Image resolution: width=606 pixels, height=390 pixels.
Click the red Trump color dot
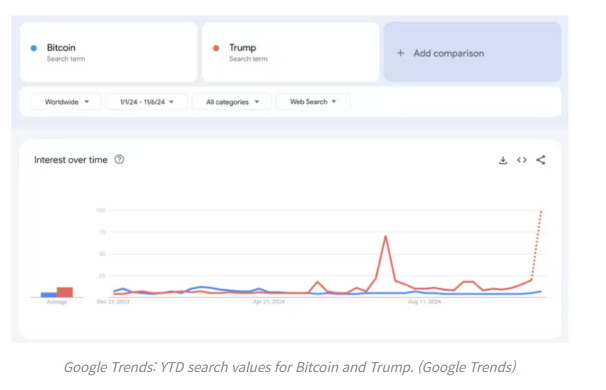tap(216, 48)
